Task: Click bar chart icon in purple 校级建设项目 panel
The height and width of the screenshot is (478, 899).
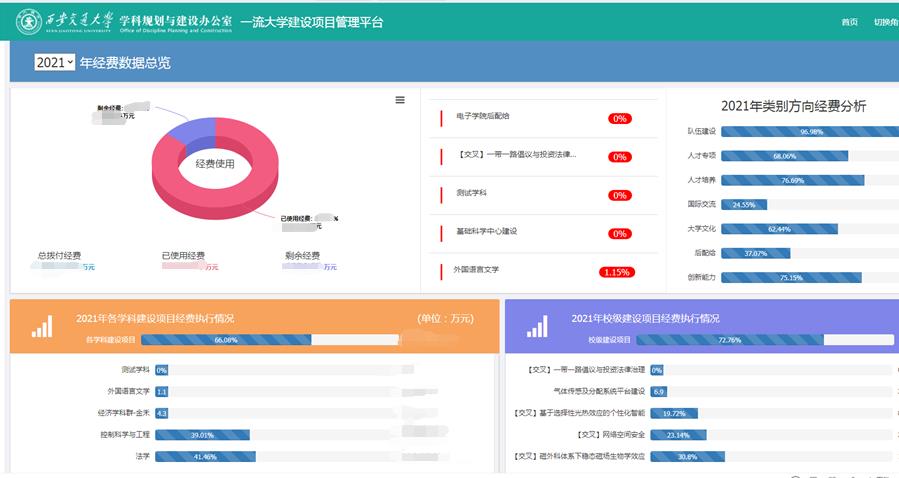Action: point(537,326)
